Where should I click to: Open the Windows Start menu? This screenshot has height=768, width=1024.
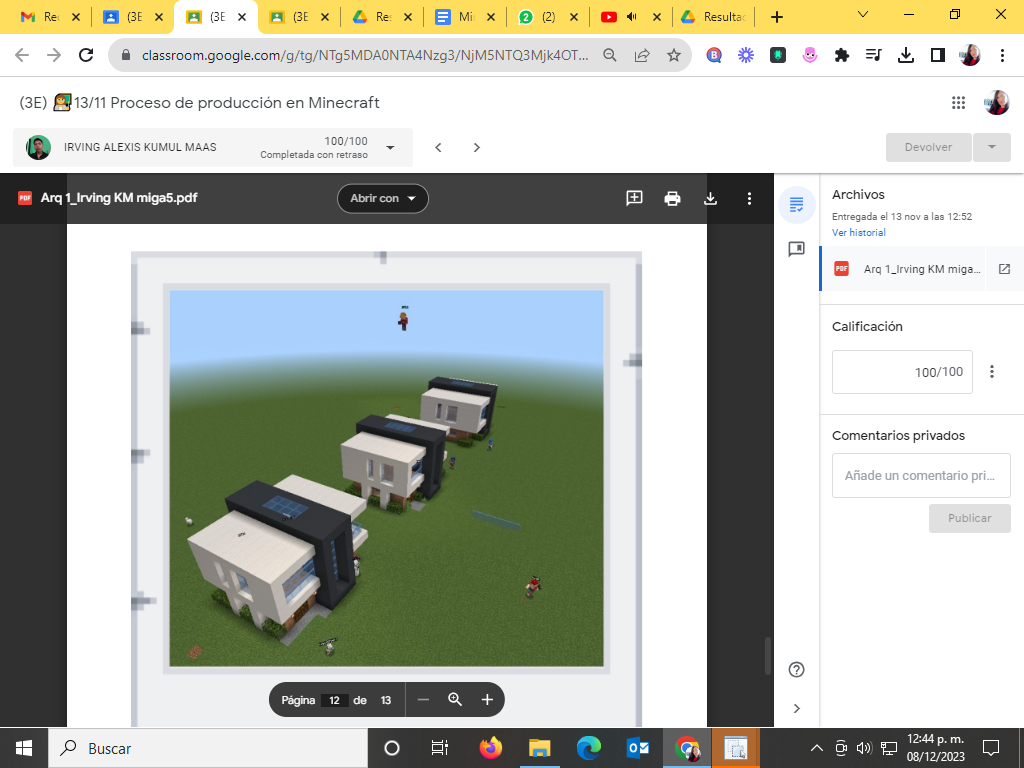click(x=24, y=748)
